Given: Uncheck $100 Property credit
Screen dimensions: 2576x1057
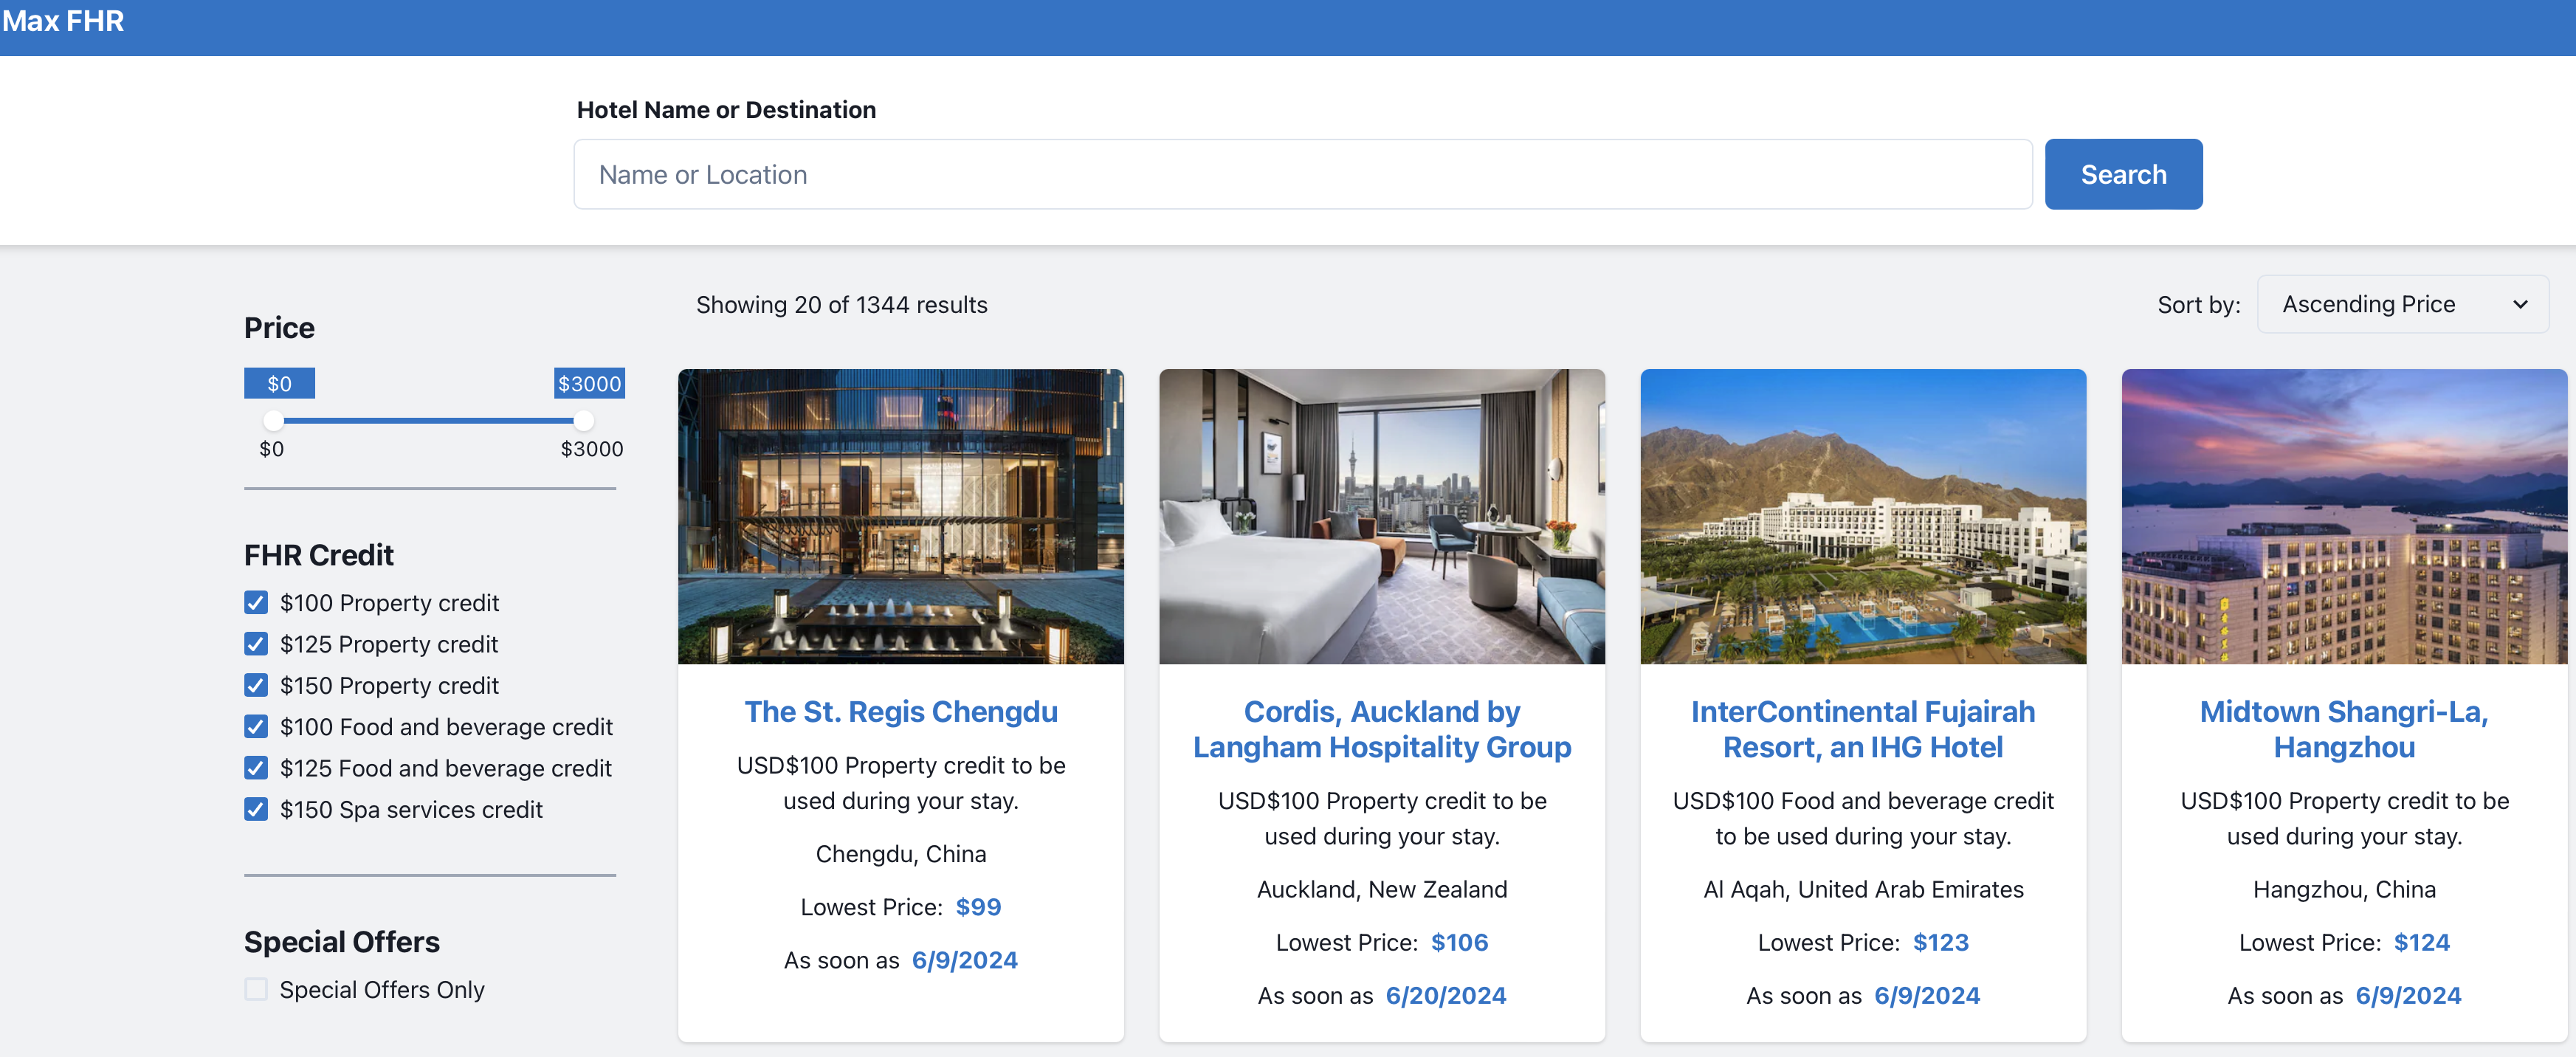Looking at the screenshot, I should pos(256,602).
